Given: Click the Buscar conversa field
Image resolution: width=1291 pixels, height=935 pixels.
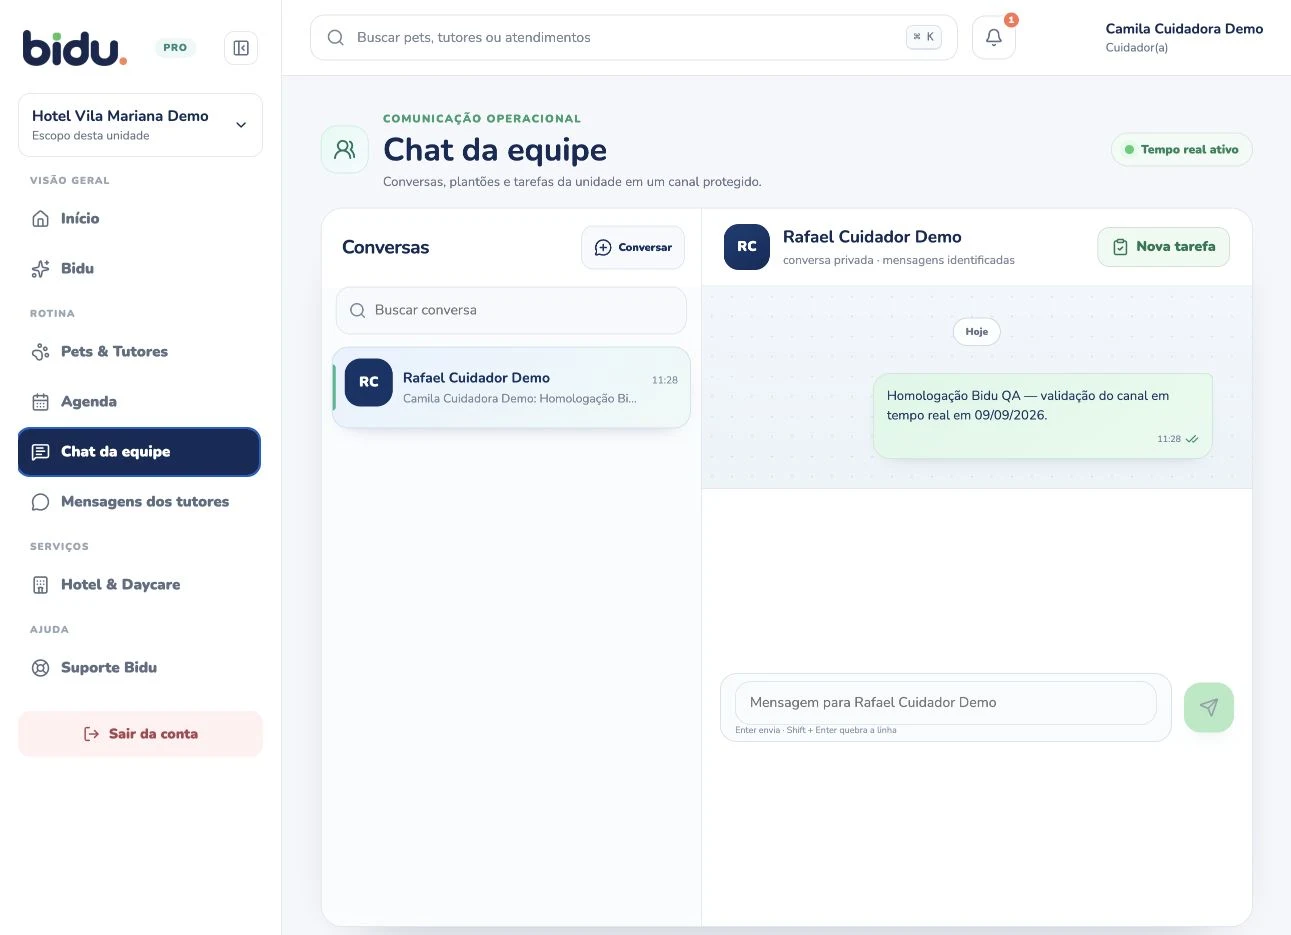Looking at the screenshot, I should tap(511, 310).
